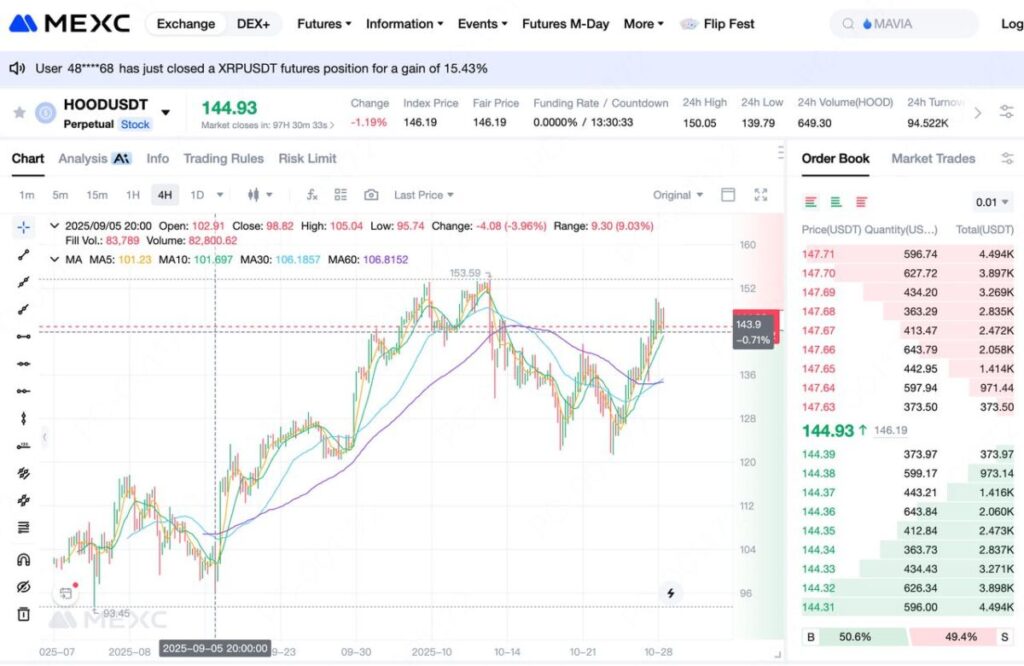Click the lightning bolt icon on the chart
This screenshot has height=666, width=1024.
point(670,593)
